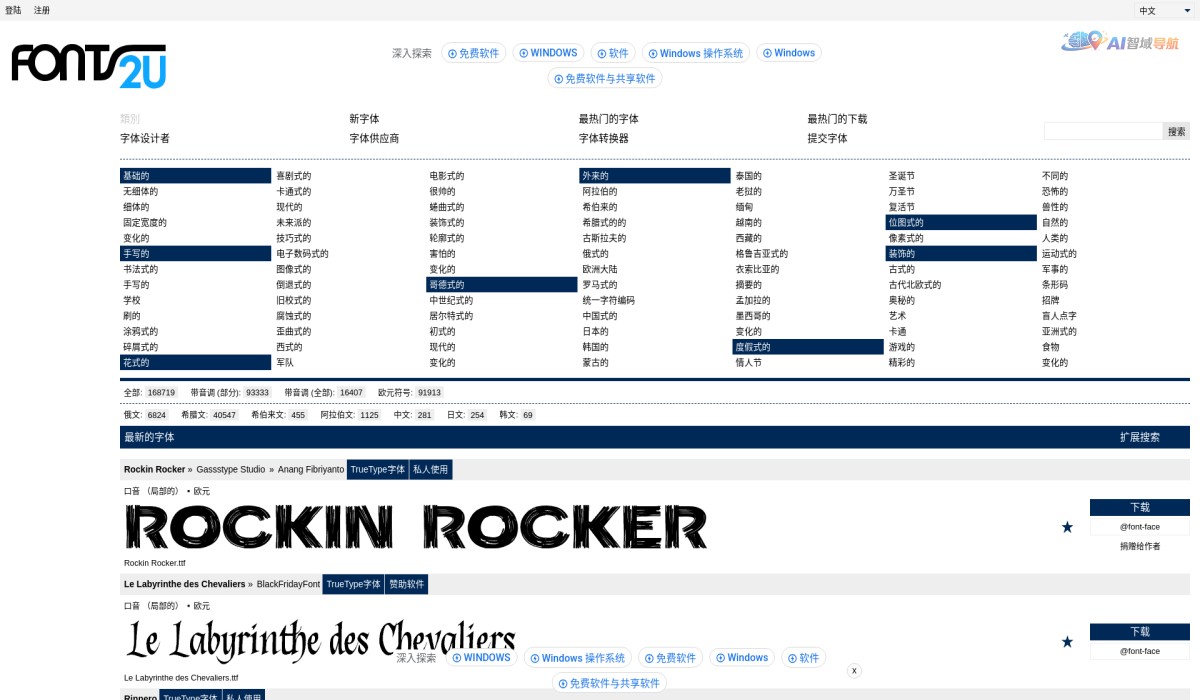Open the 免费软件 explore tag
The height and width of the screenshot is (700, 1200).
tap(472, 52)
